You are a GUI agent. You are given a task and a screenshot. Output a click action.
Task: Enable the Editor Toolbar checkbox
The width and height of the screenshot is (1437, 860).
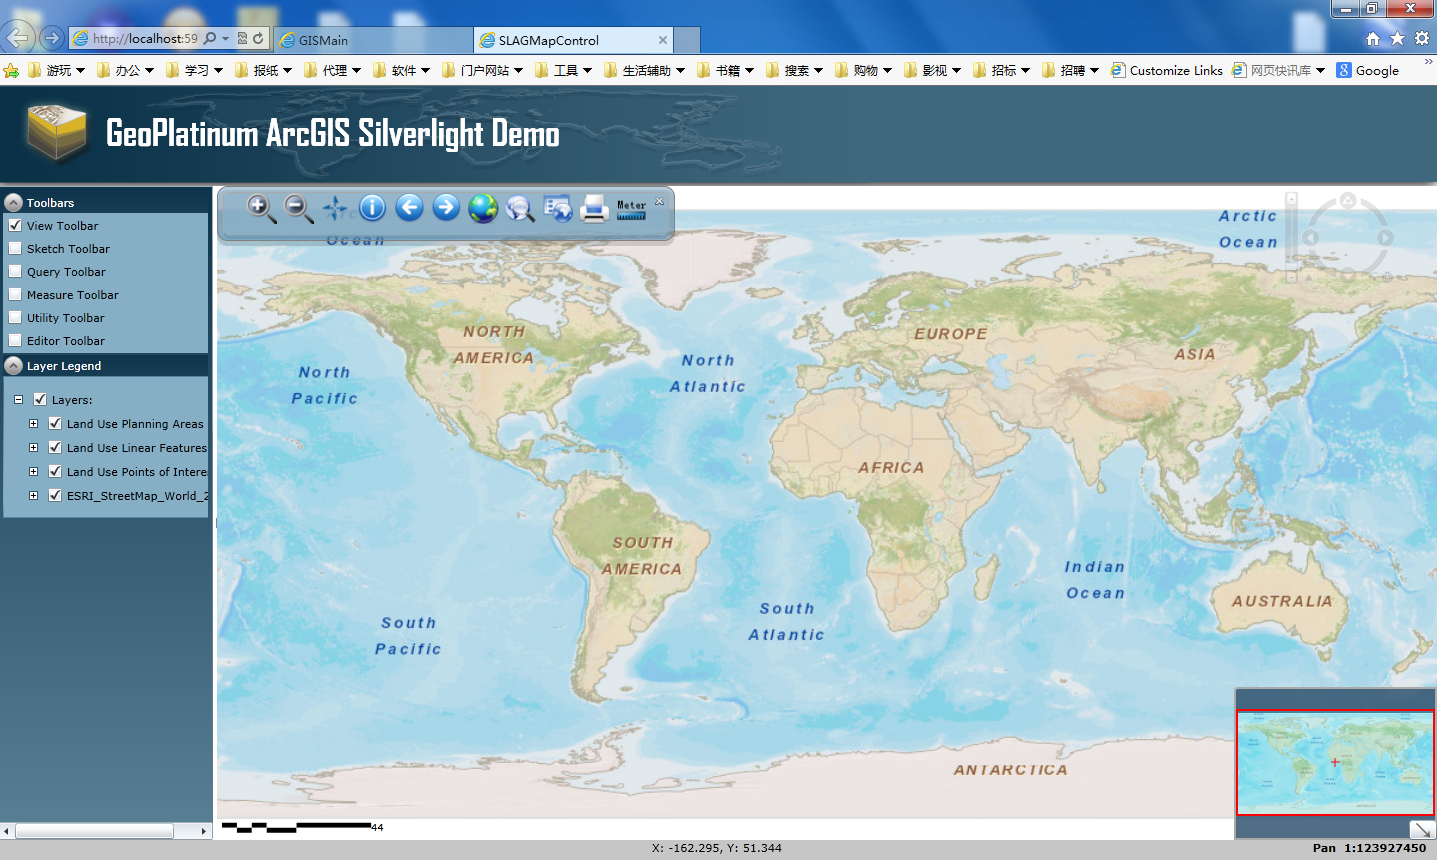click(15, 340)
